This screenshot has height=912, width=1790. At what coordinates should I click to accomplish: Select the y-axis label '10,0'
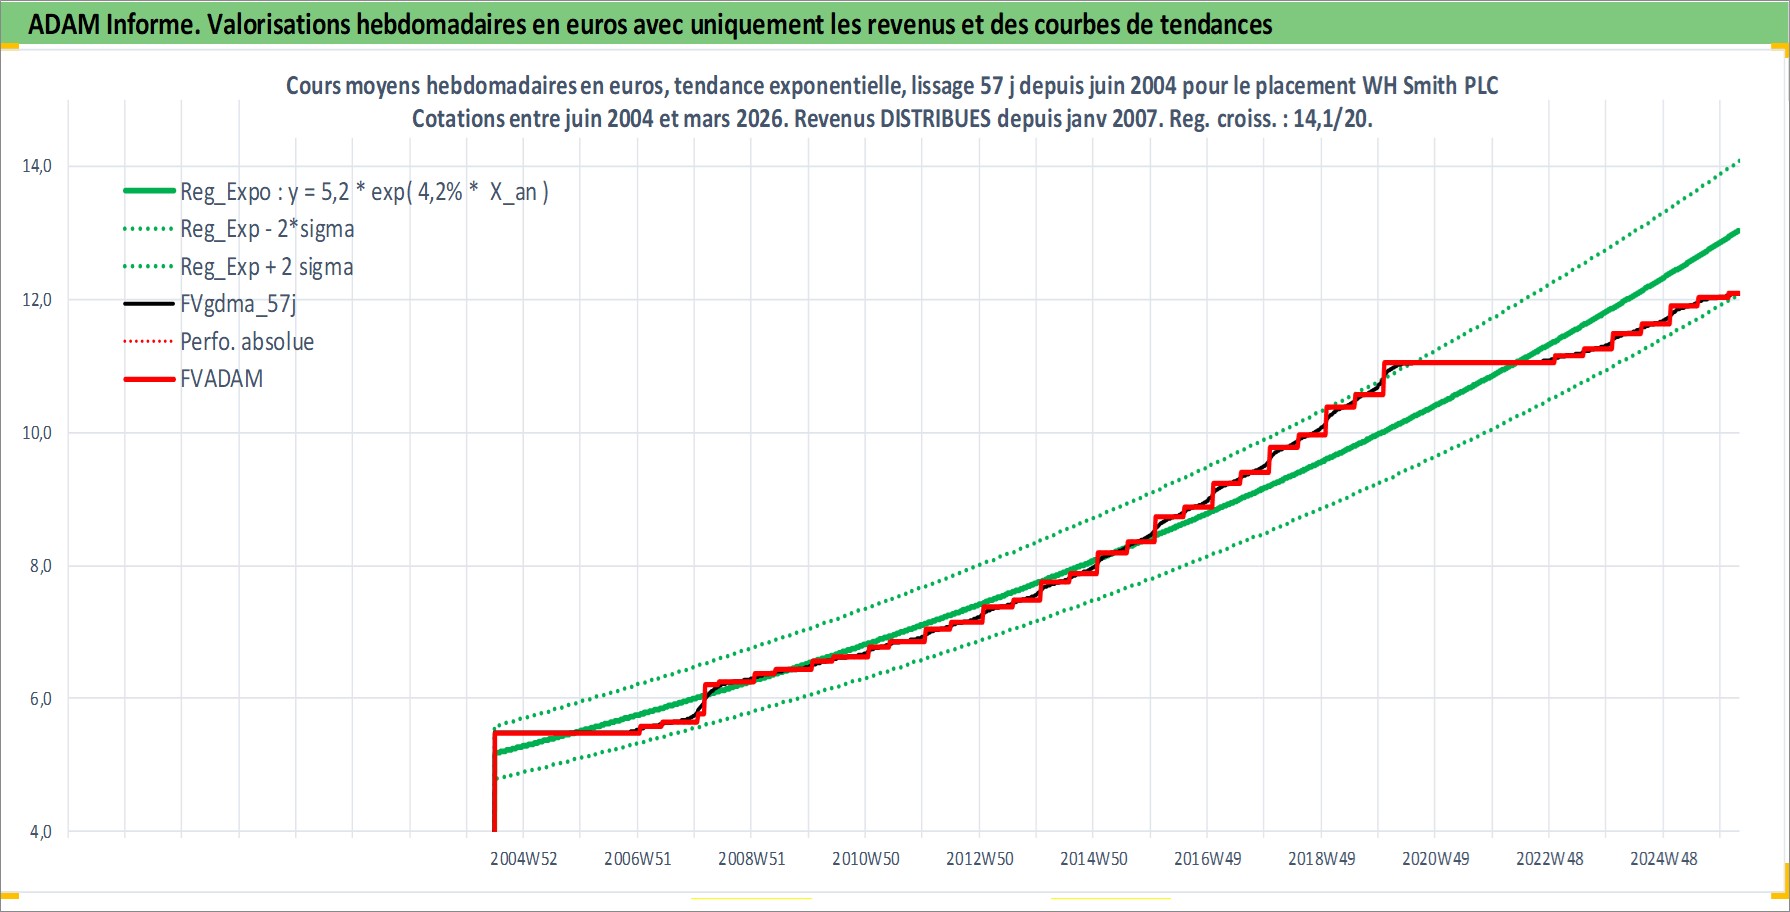(37, 433)
